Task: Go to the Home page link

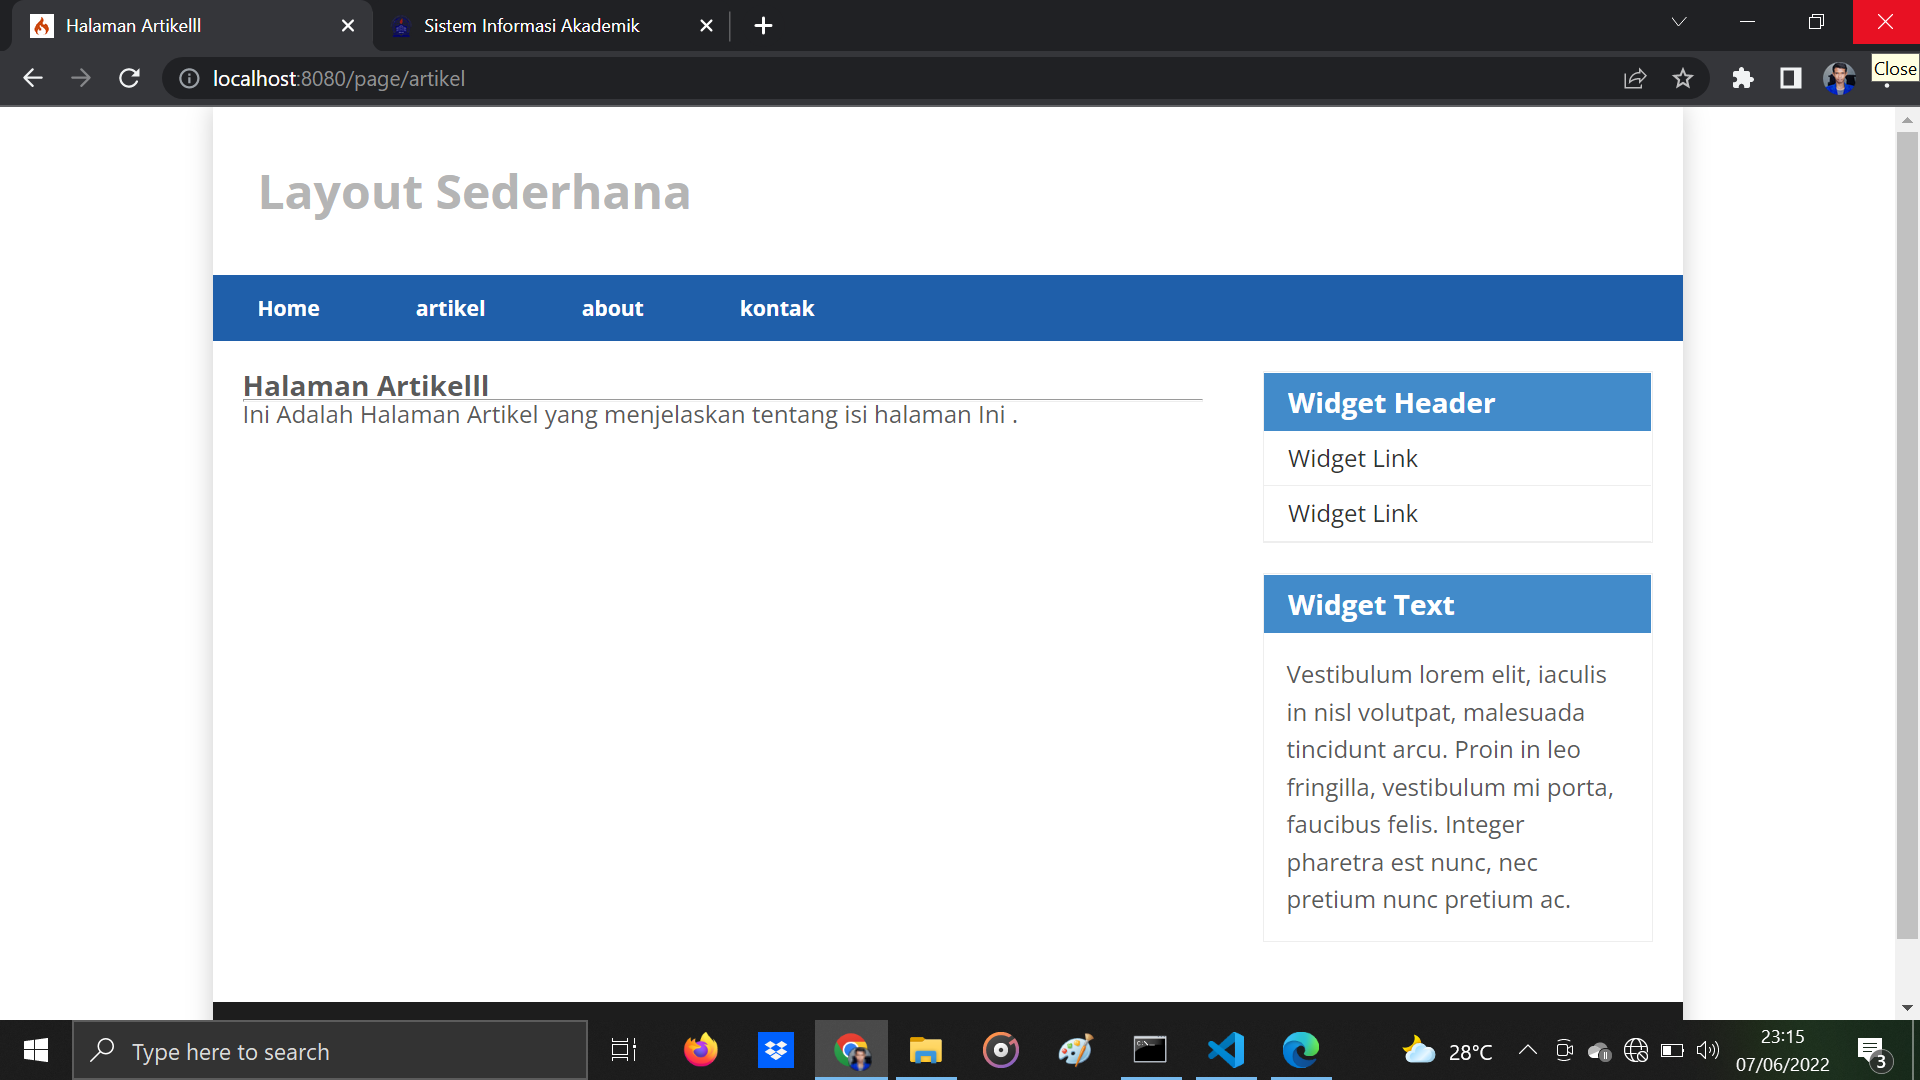Action: (288, 308)
